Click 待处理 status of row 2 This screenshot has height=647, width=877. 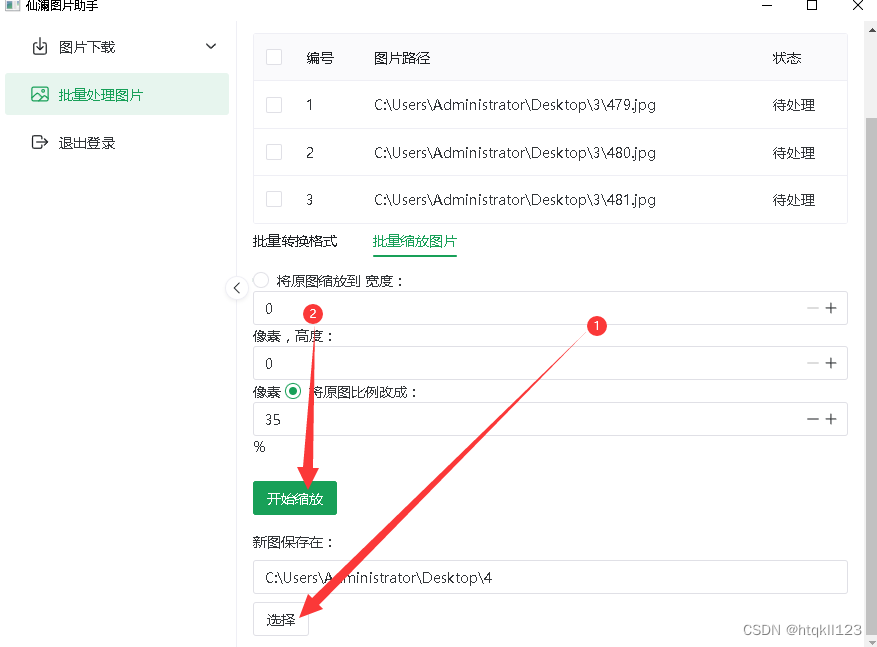click(794, 152)
